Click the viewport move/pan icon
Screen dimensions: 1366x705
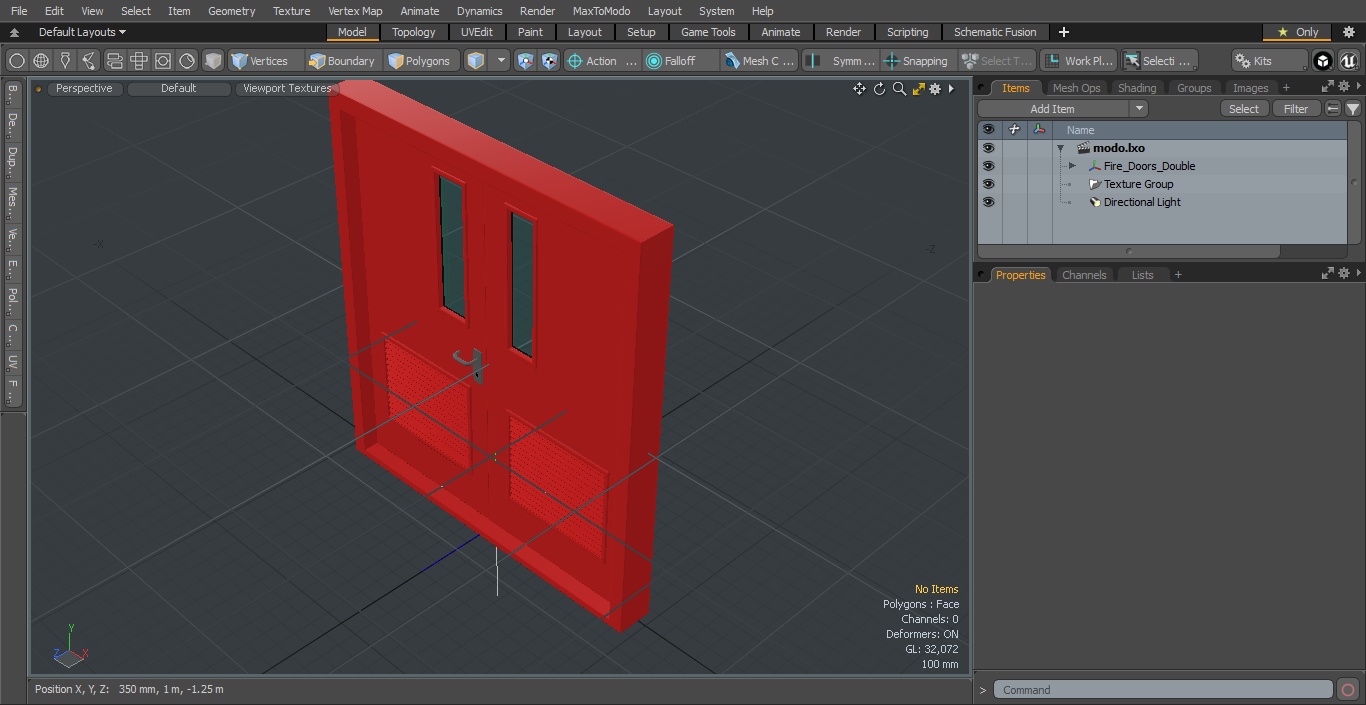[859, 89]
